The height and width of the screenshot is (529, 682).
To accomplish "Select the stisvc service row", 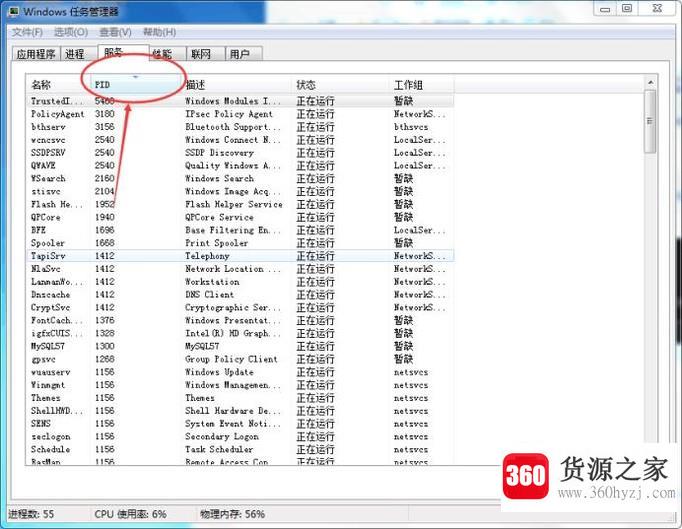I will coord(240,191).
